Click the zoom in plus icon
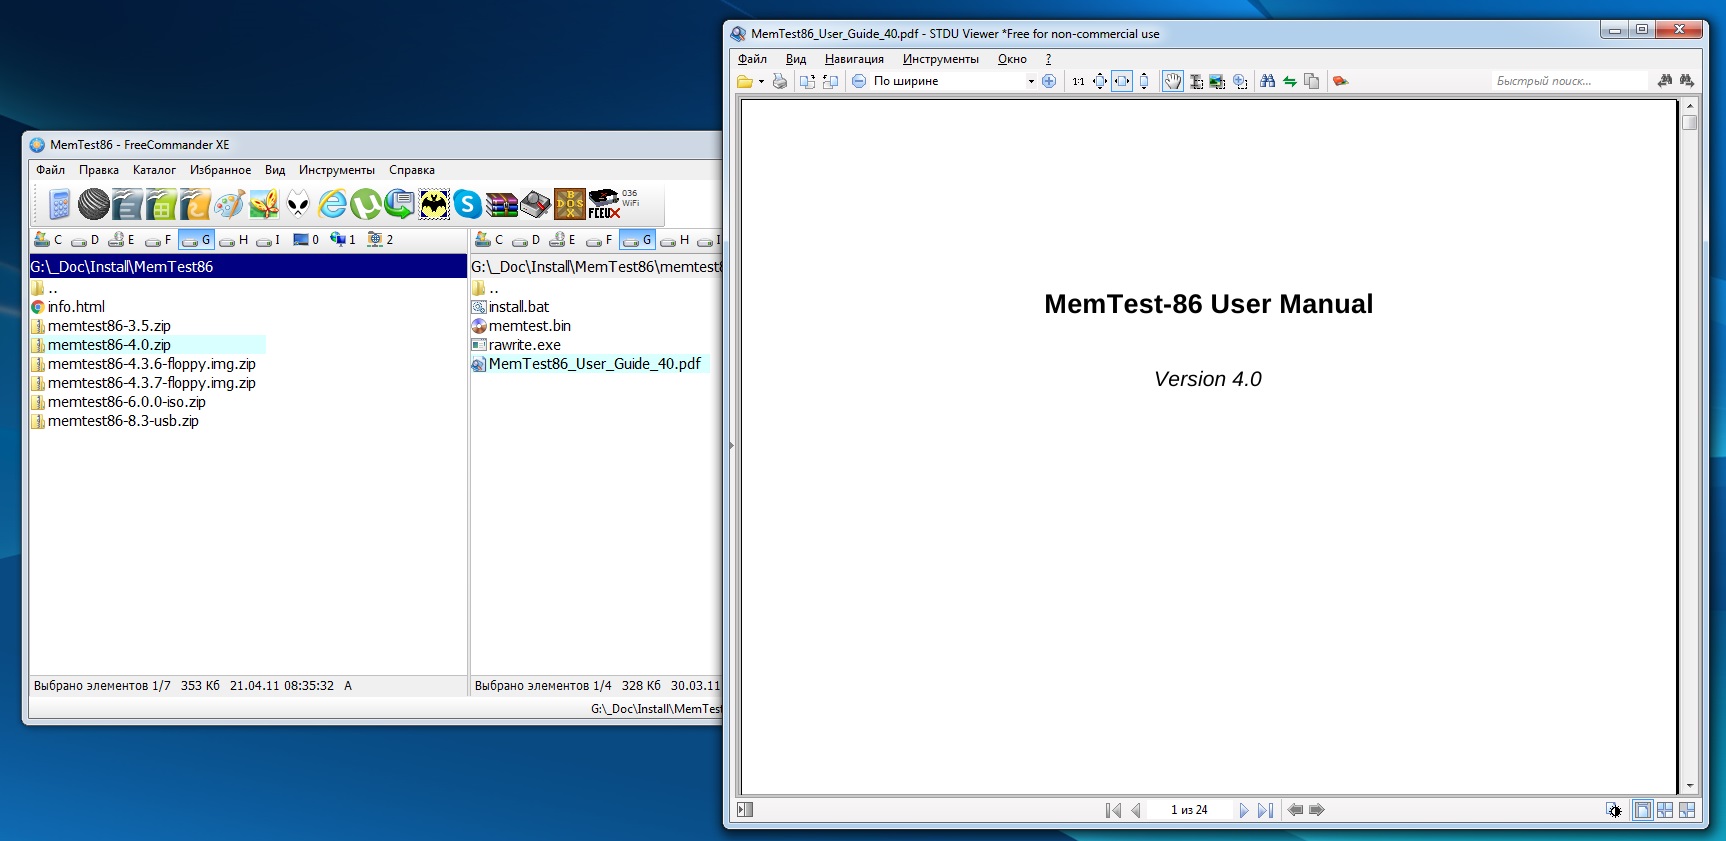This screenshot has height=841, width=1726. point(1049,81)
